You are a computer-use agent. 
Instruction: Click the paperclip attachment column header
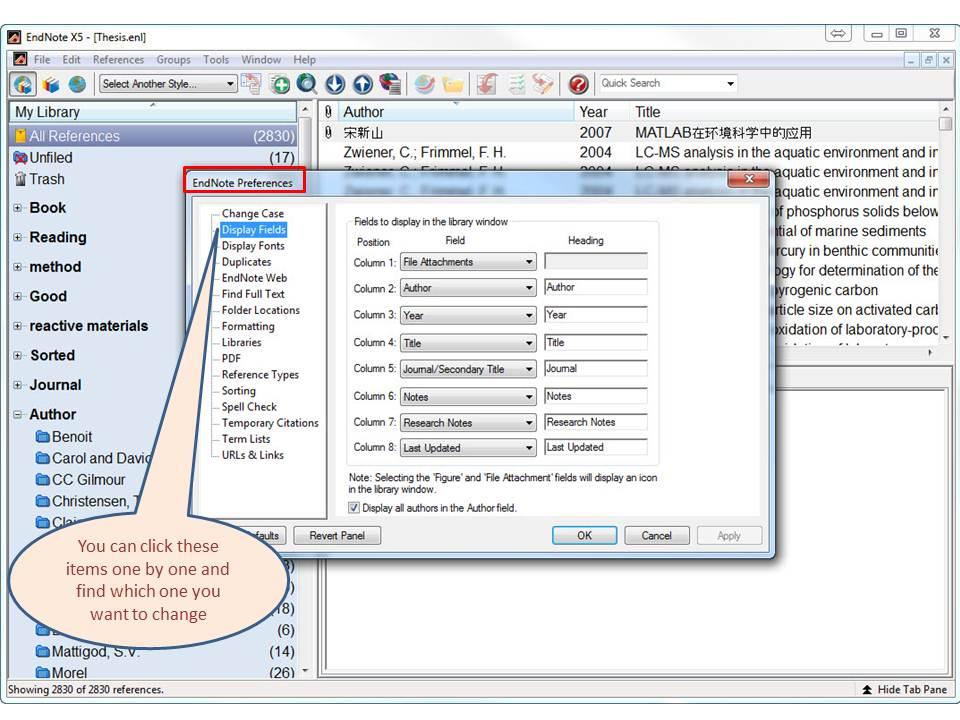328,112
